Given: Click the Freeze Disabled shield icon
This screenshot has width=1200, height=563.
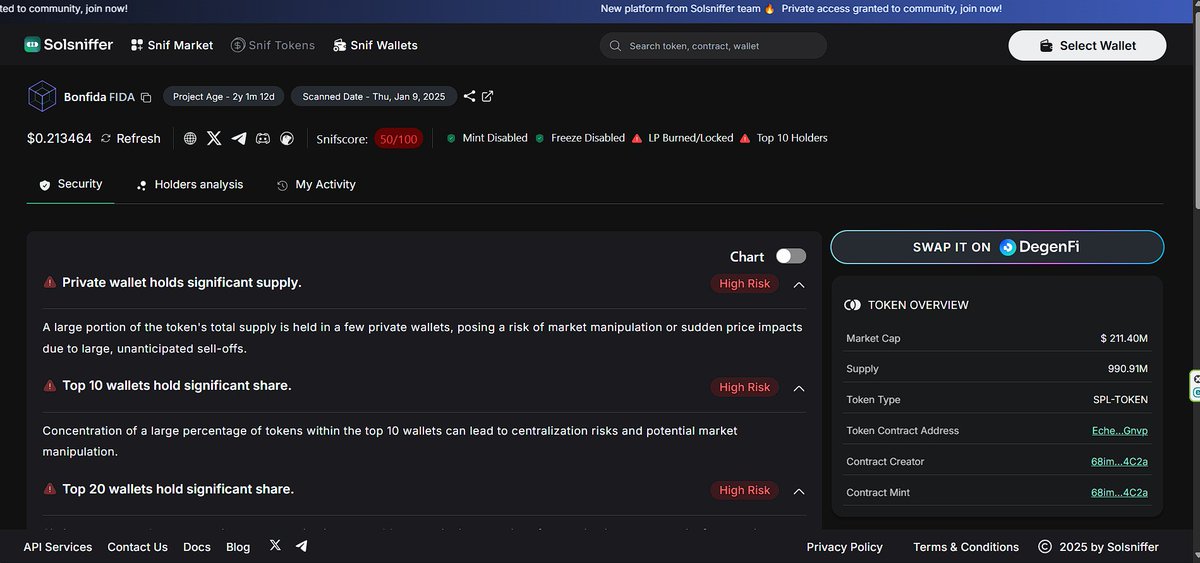Looking at the screenshot, I should (x=540, y=138).
